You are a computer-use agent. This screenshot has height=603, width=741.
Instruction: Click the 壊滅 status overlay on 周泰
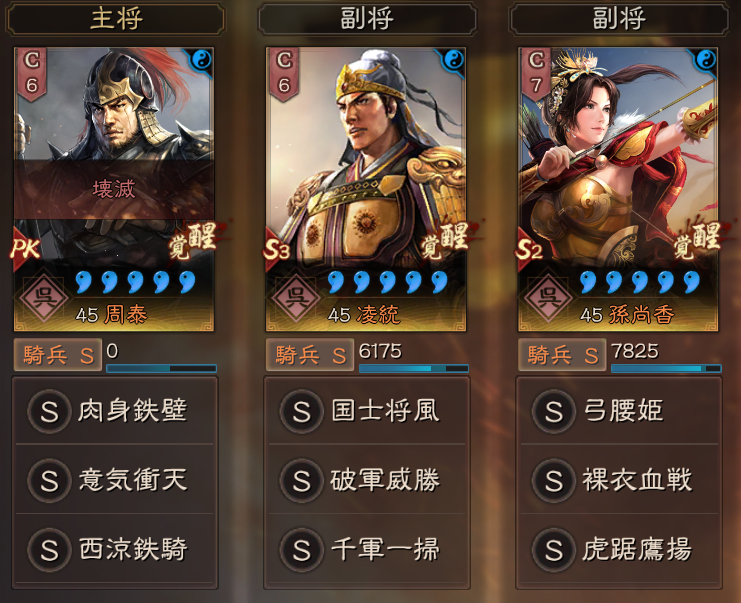(x=113, y=189)
